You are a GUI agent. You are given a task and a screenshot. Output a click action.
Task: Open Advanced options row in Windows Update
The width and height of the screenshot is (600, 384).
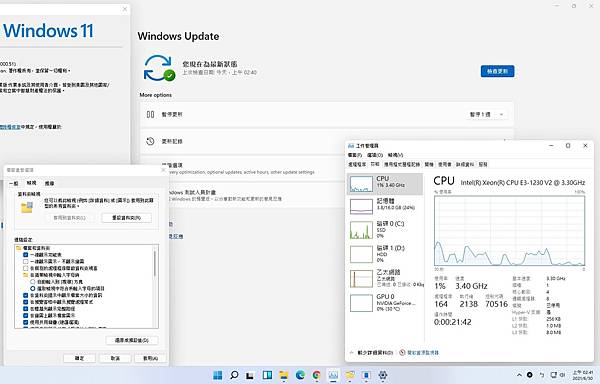click(x=243, y=168)
